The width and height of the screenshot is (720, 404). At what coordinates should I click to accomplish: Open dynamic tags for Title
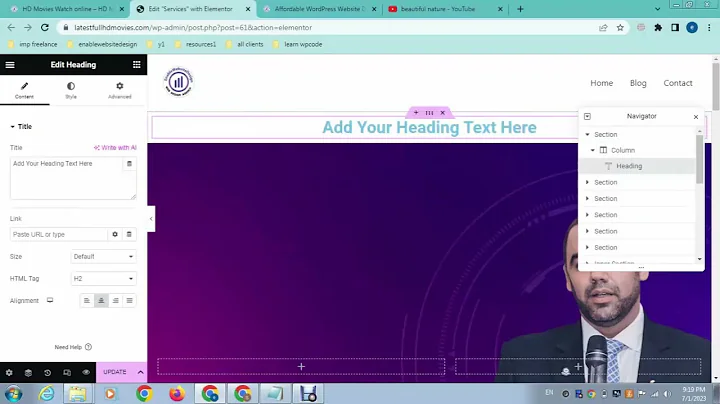[x=129, y=163]
